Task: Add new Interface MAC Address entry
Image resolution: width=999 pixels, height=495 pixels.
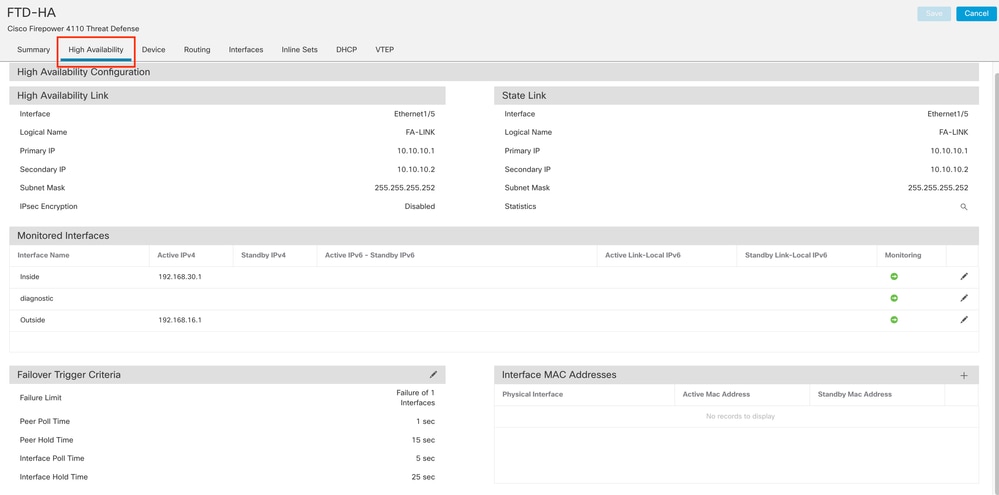Action: click(964, 376)
